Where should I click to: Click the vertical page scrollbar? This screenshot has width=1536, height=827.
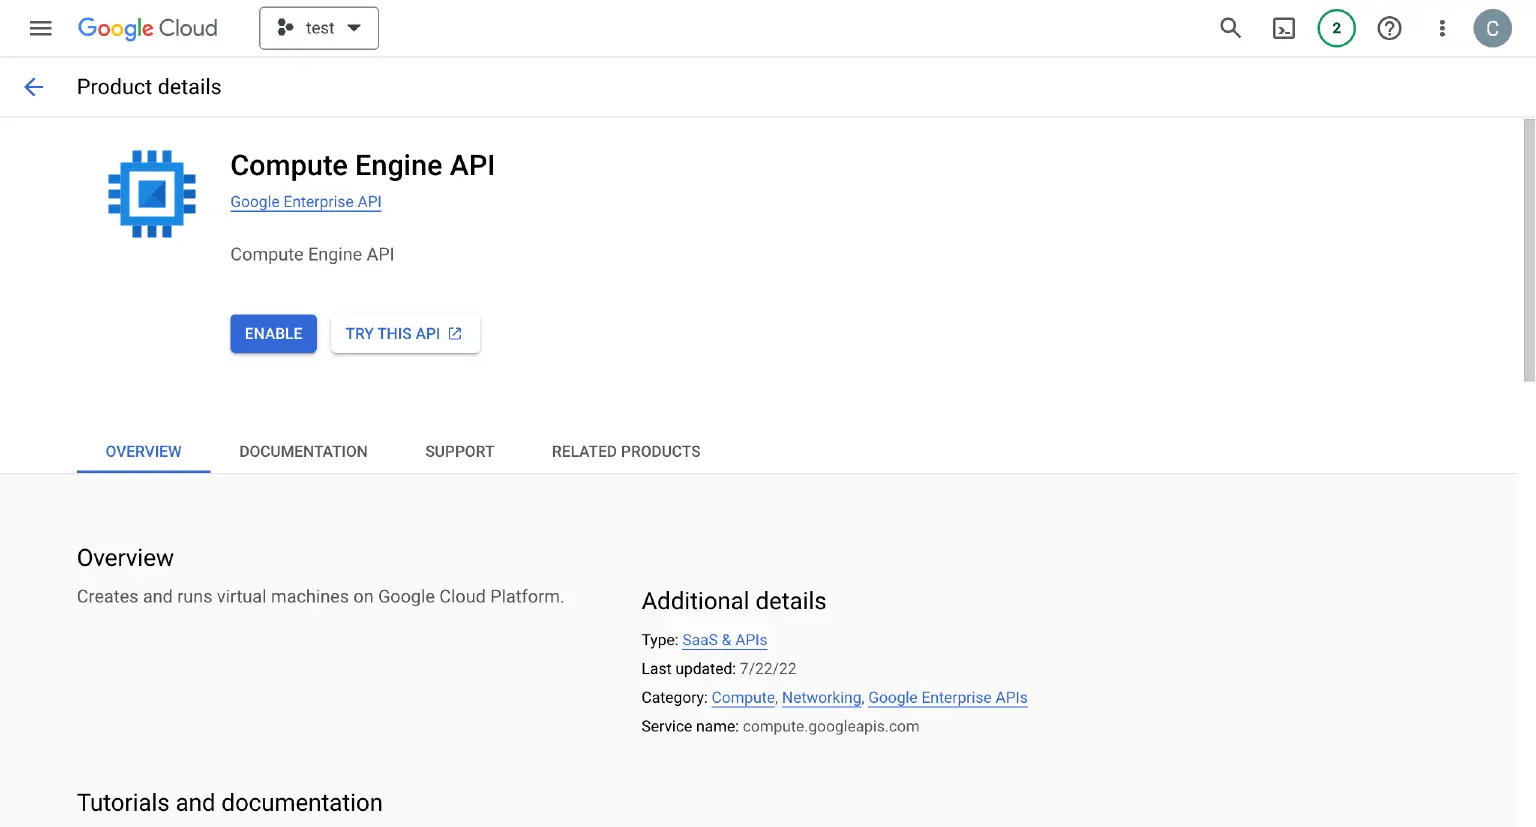(x=1528, y=250)
